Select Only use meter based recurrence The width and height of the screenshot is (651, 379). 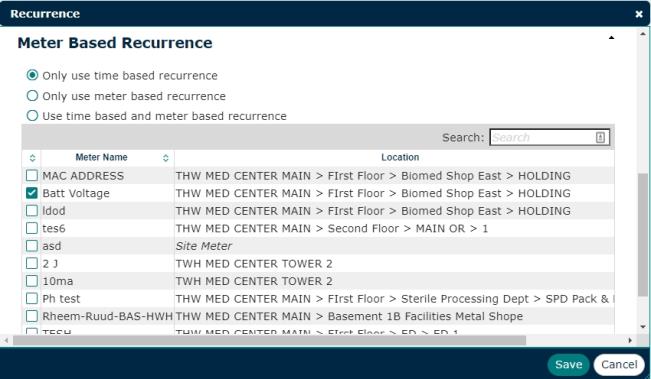point(32,96)
